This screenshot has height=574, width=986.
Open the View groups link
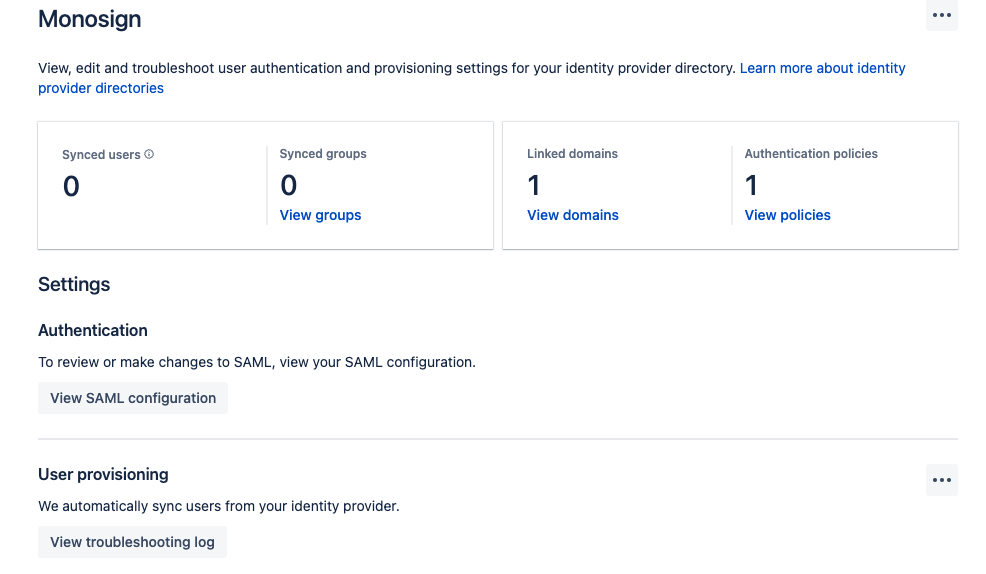320,215
